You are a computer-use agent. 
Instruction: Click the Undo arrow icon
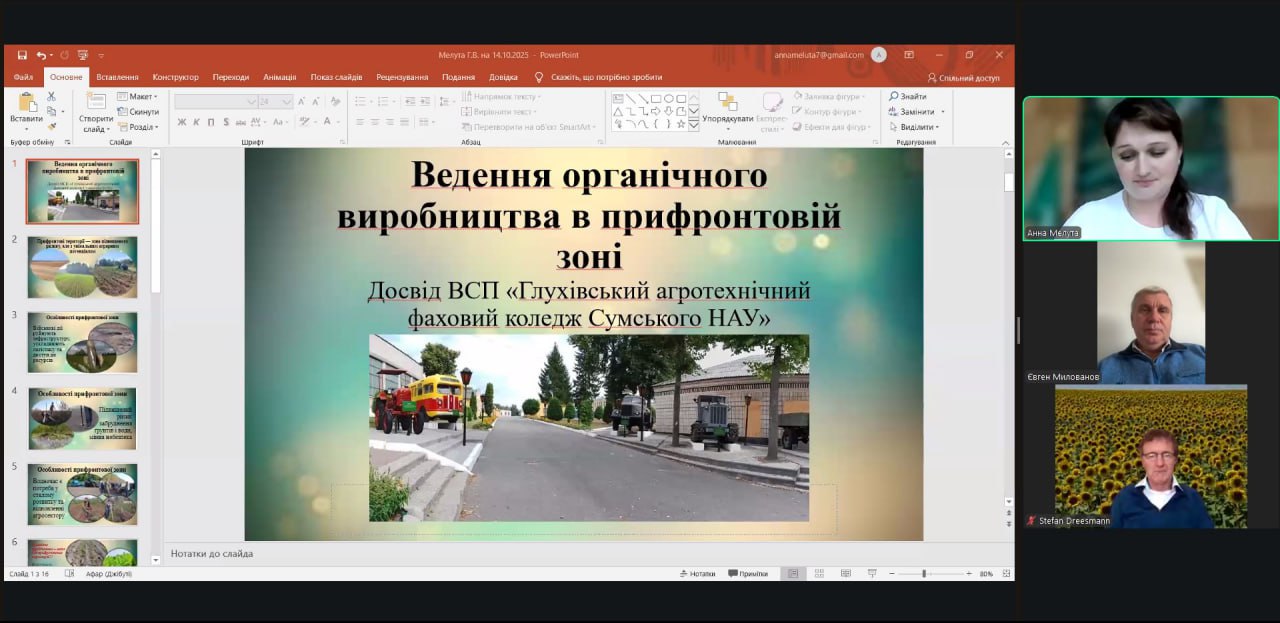41,55
